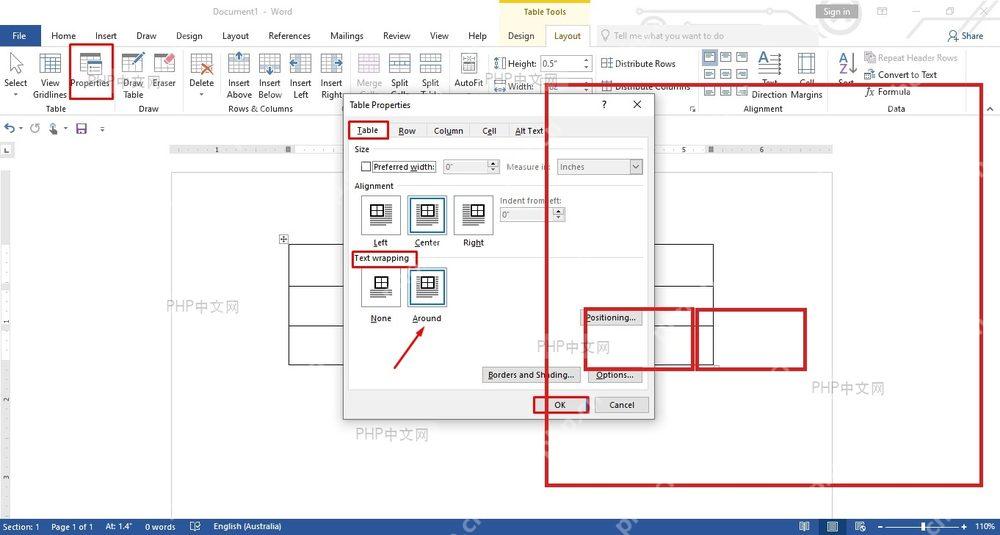Toggle View Gridlines in the Table group
1000x535 pixels.
coord(50,75)
